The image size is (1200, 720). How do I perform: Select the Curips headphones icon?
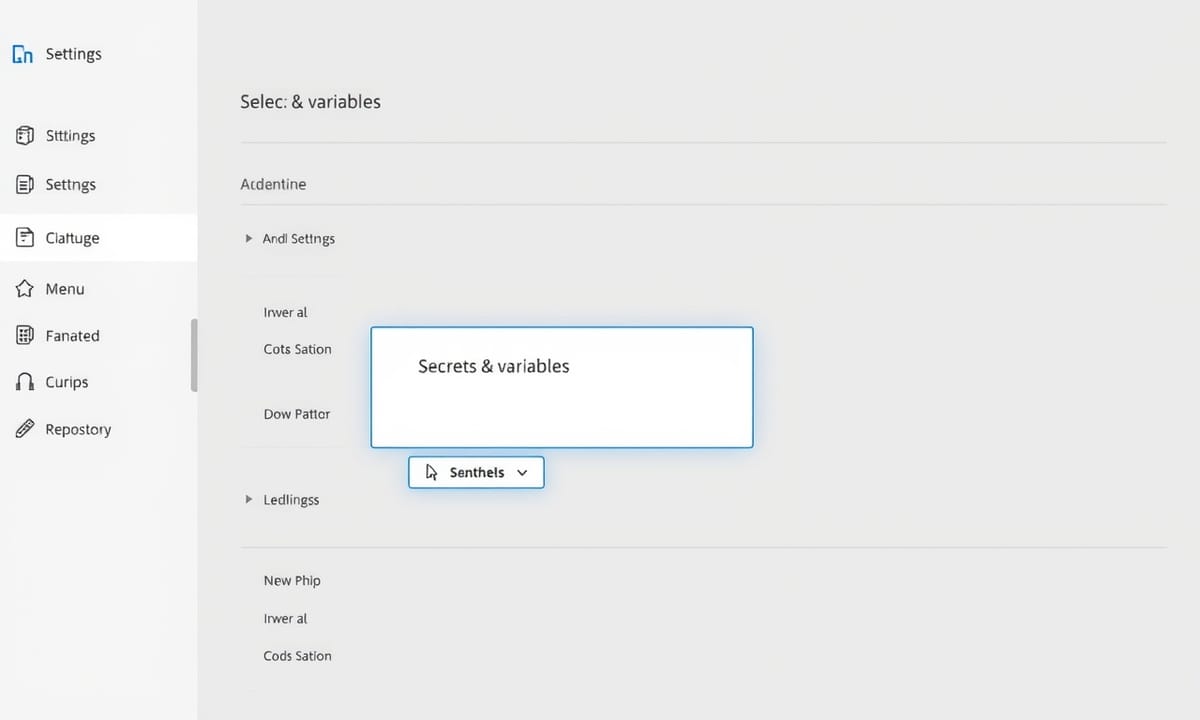(x=25, y=382)
